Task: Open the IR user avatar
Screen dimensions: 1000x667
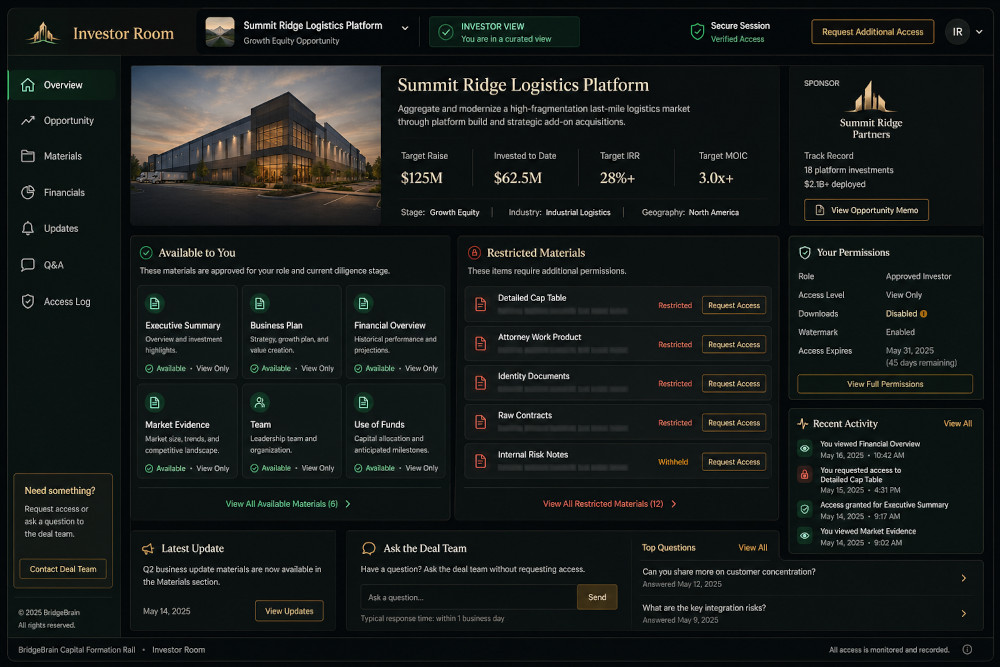Action: [957, 32]
